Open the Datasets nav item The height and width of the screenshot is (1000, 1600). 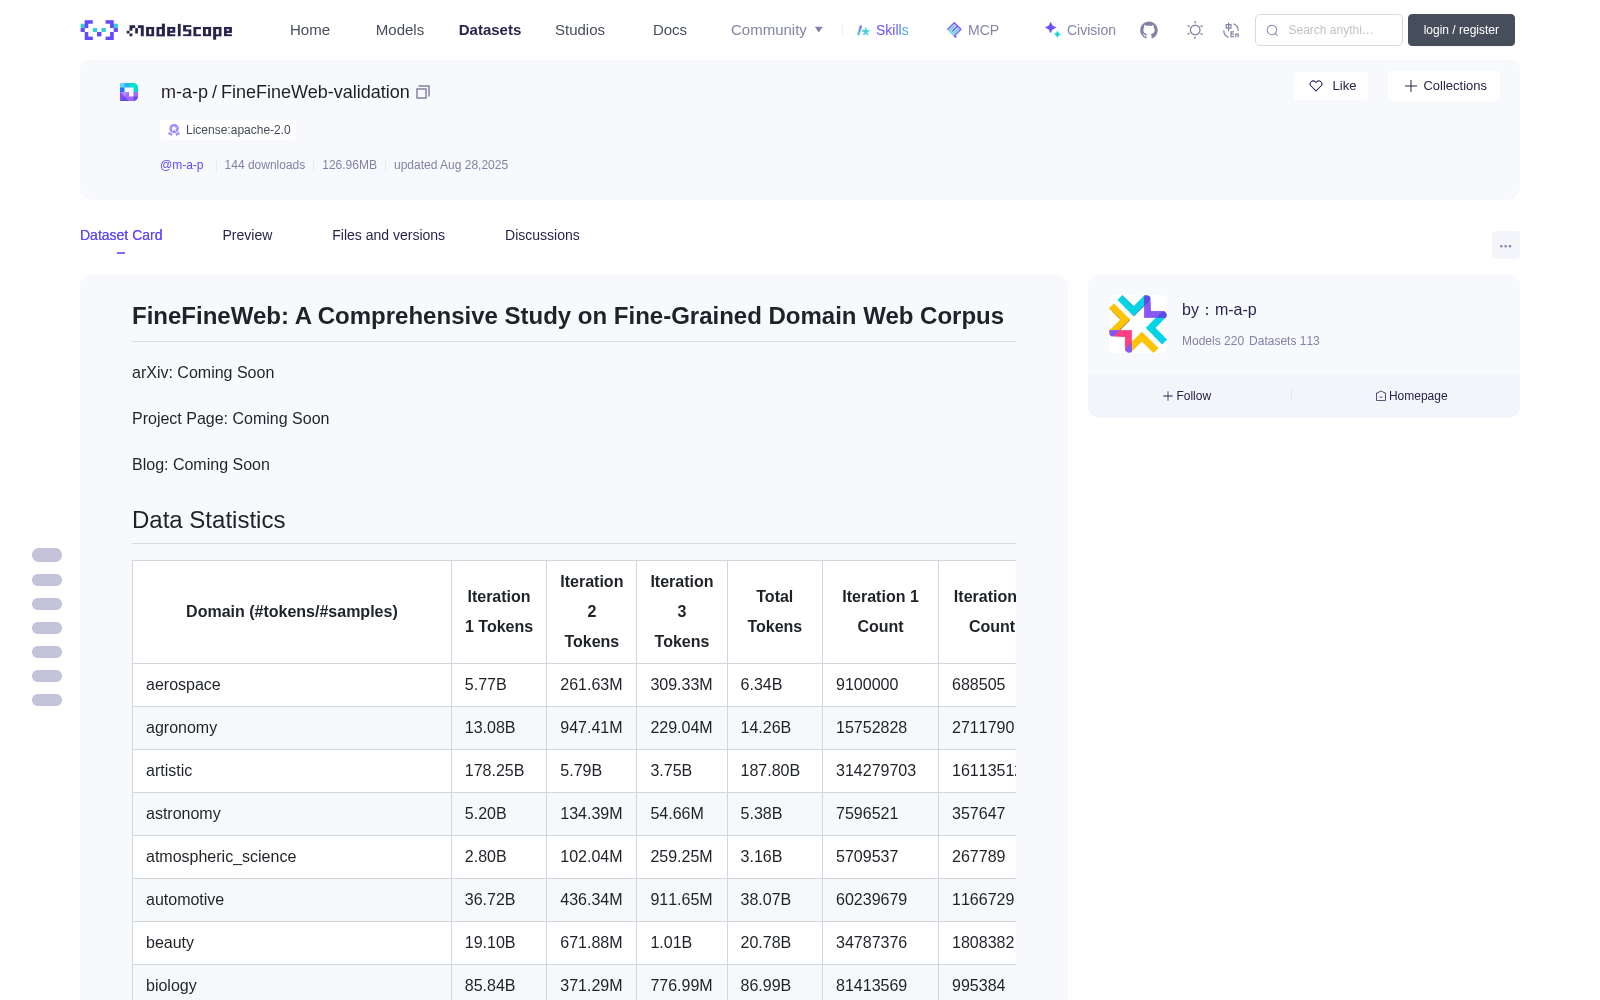pos(490,30)
